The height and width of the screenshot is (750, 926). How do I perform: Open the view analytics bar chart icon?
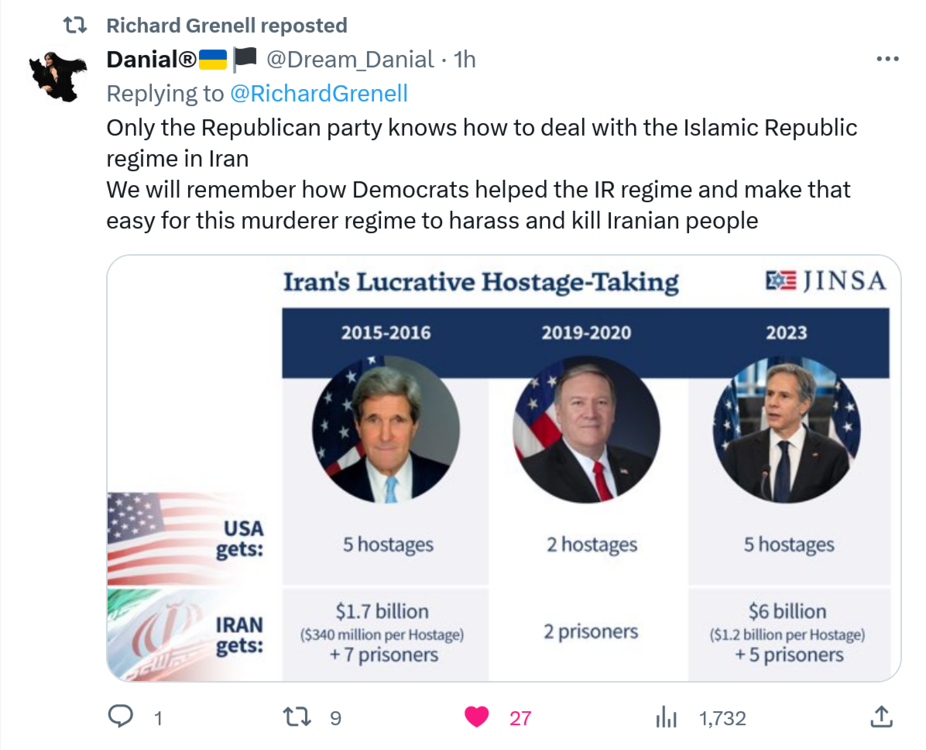(666, 716)
